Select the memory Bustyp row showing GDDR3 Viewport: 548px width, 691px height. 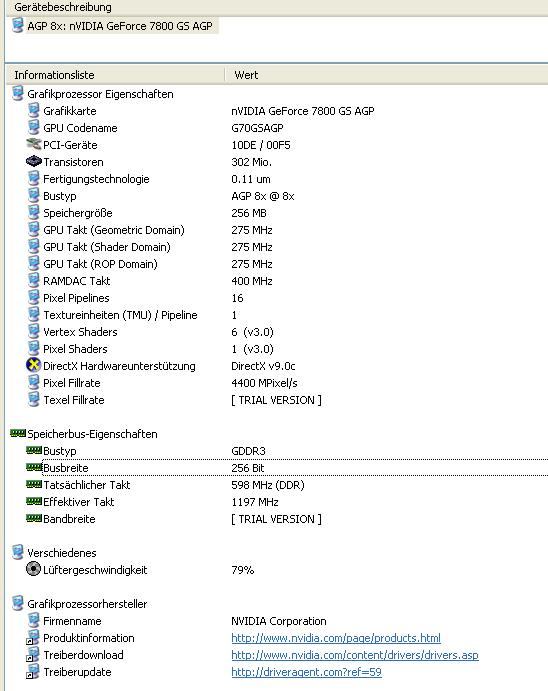point(59,451)
